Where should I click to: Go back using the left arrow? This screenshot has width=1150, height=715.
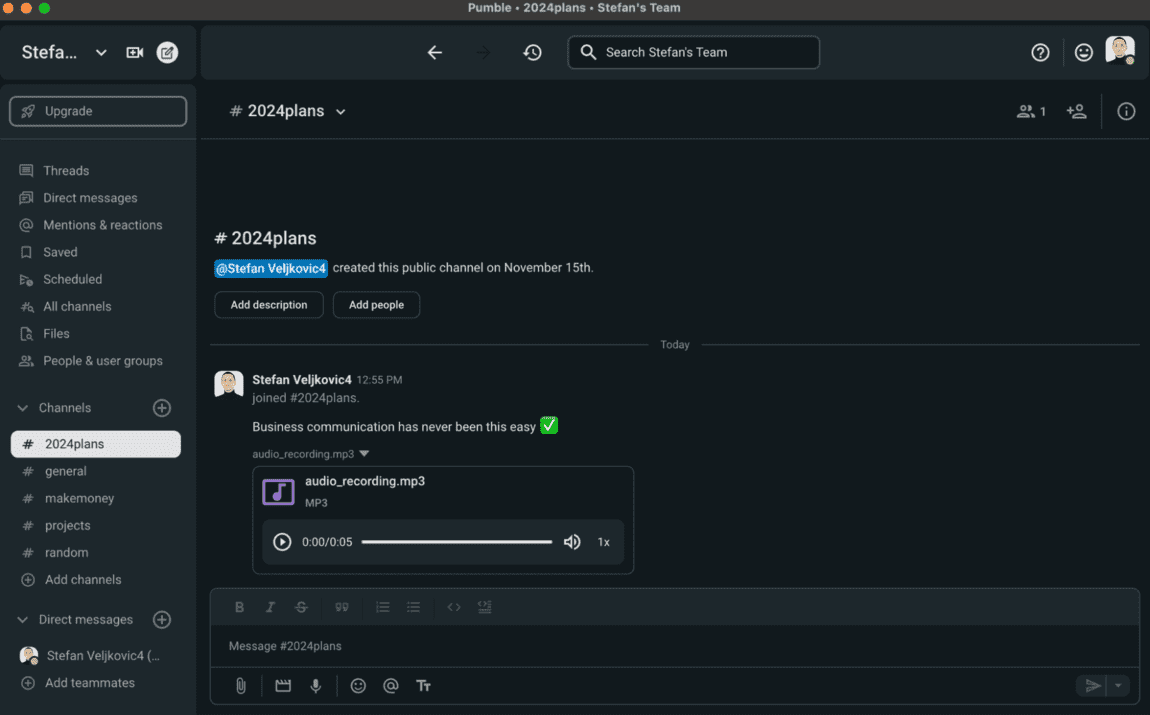coord(435,52)
